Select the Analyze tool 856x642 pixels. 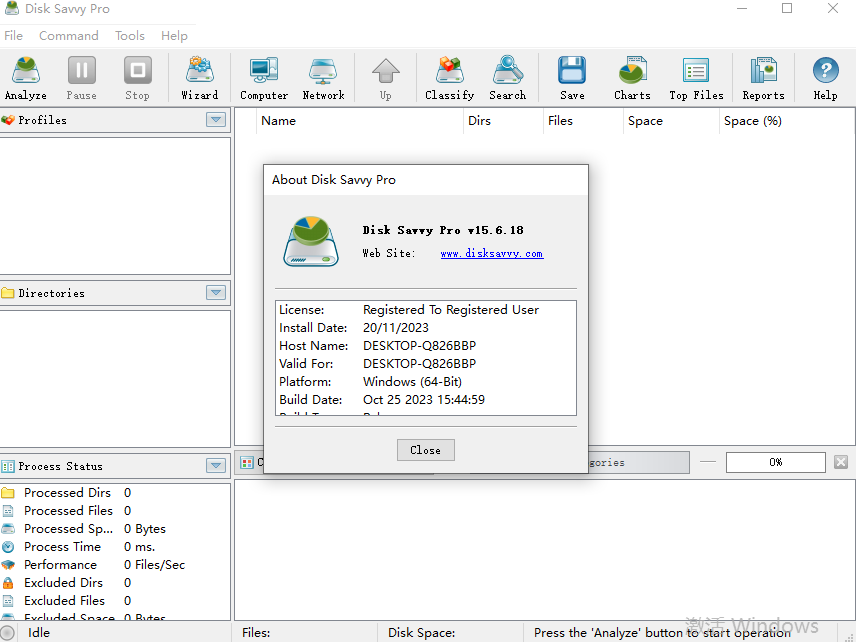click(25, 78)
